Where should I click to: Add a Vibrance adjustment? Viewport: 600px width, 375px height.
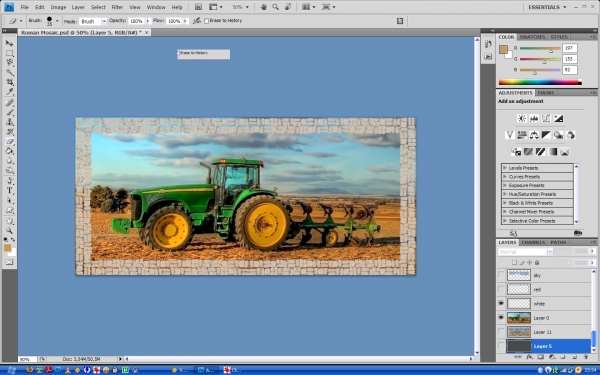tap(509, 135)
